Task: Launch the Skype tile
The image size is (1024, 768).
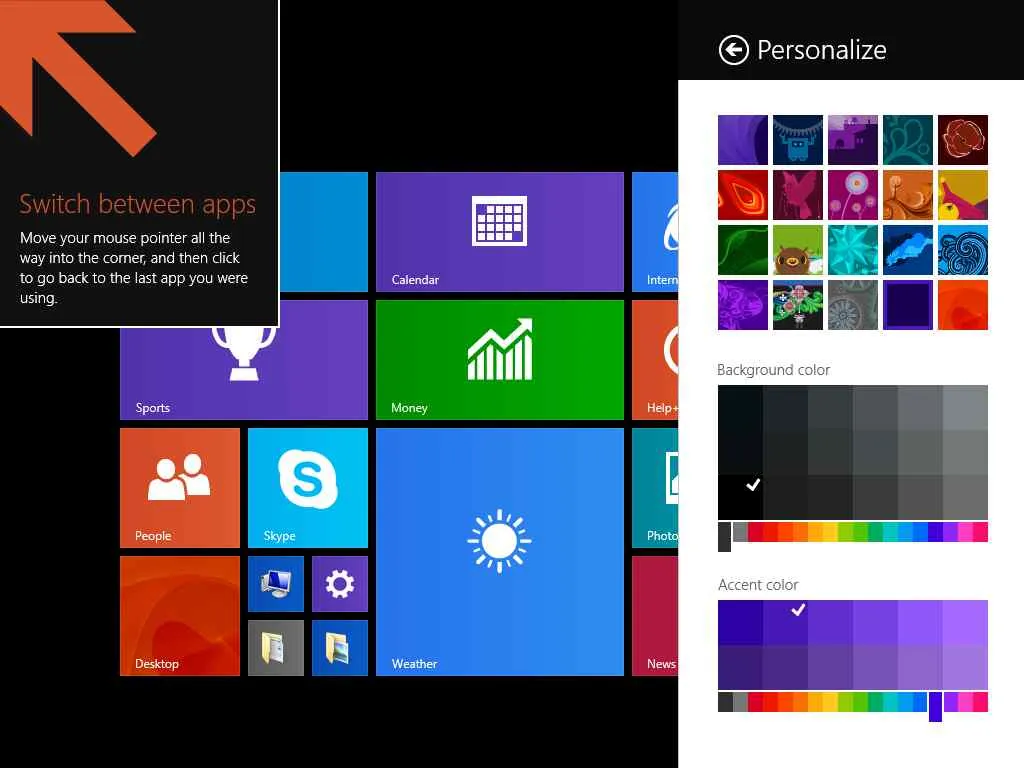Action: (x=308, y=488)
